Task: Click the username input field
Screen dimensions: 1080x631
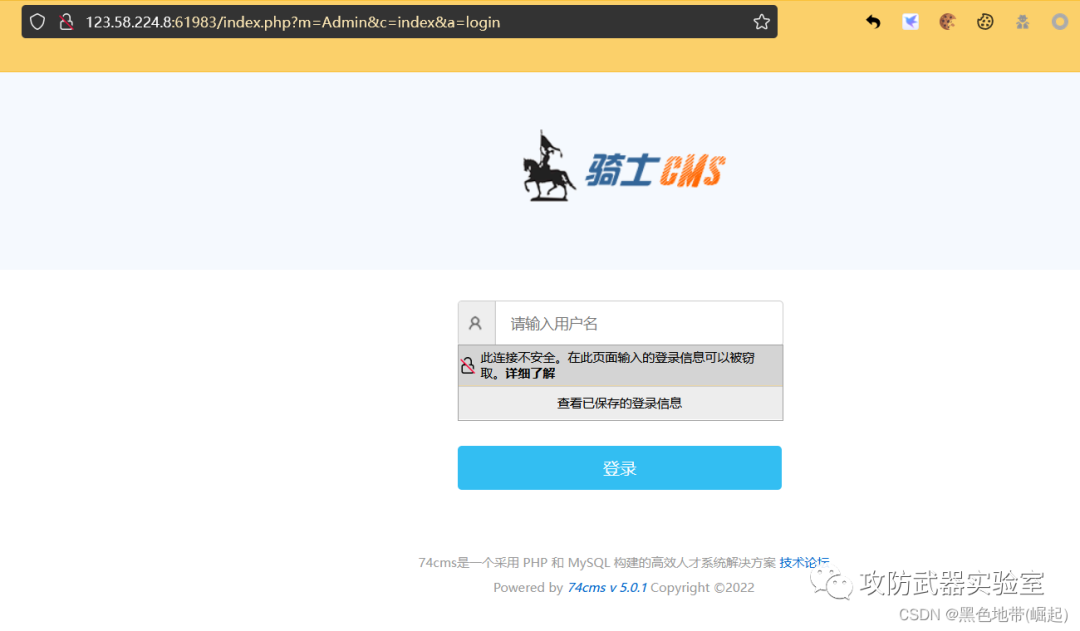Action: (638, 323)
